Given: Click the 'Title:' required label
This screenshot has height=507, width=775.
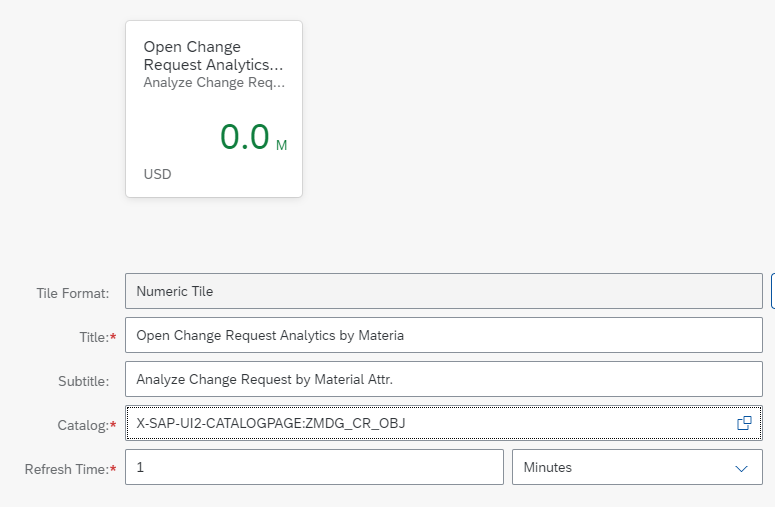Looking at the screenshot, I should pos(98,337).
